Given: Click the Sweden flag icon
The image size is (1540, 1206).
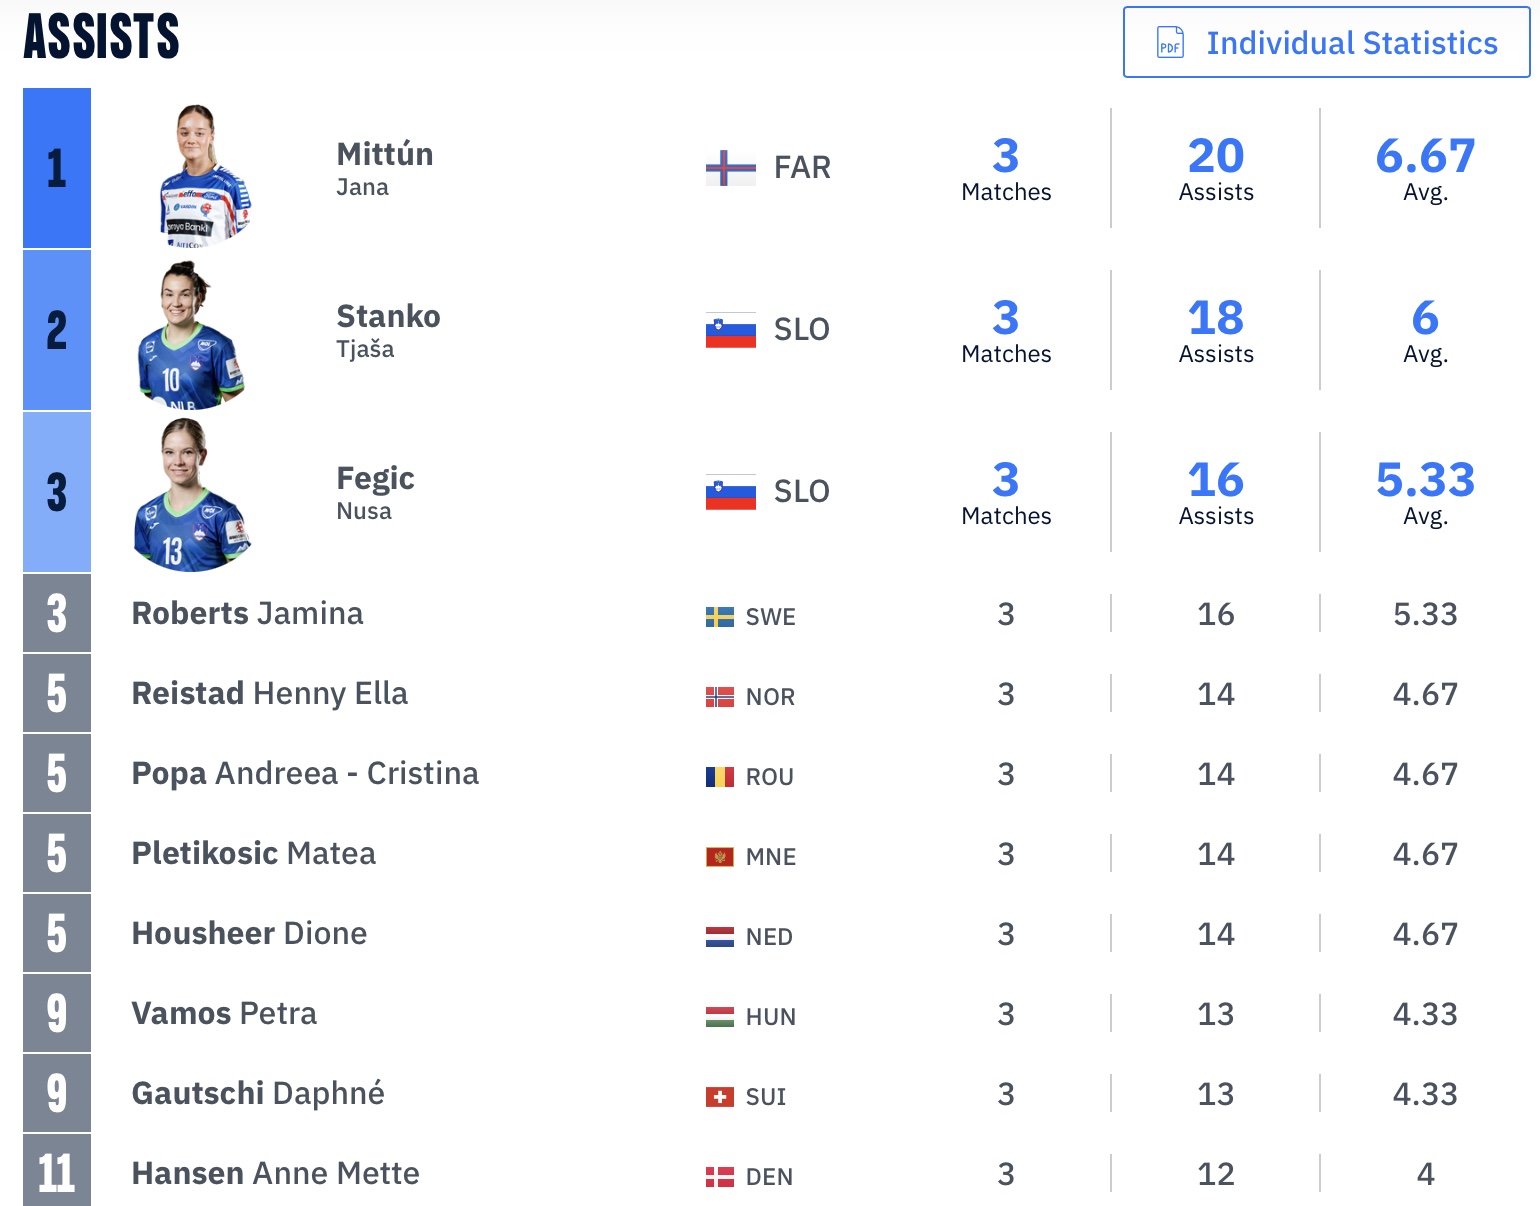Looking at the screenshot, I should (x=719, y=617).
